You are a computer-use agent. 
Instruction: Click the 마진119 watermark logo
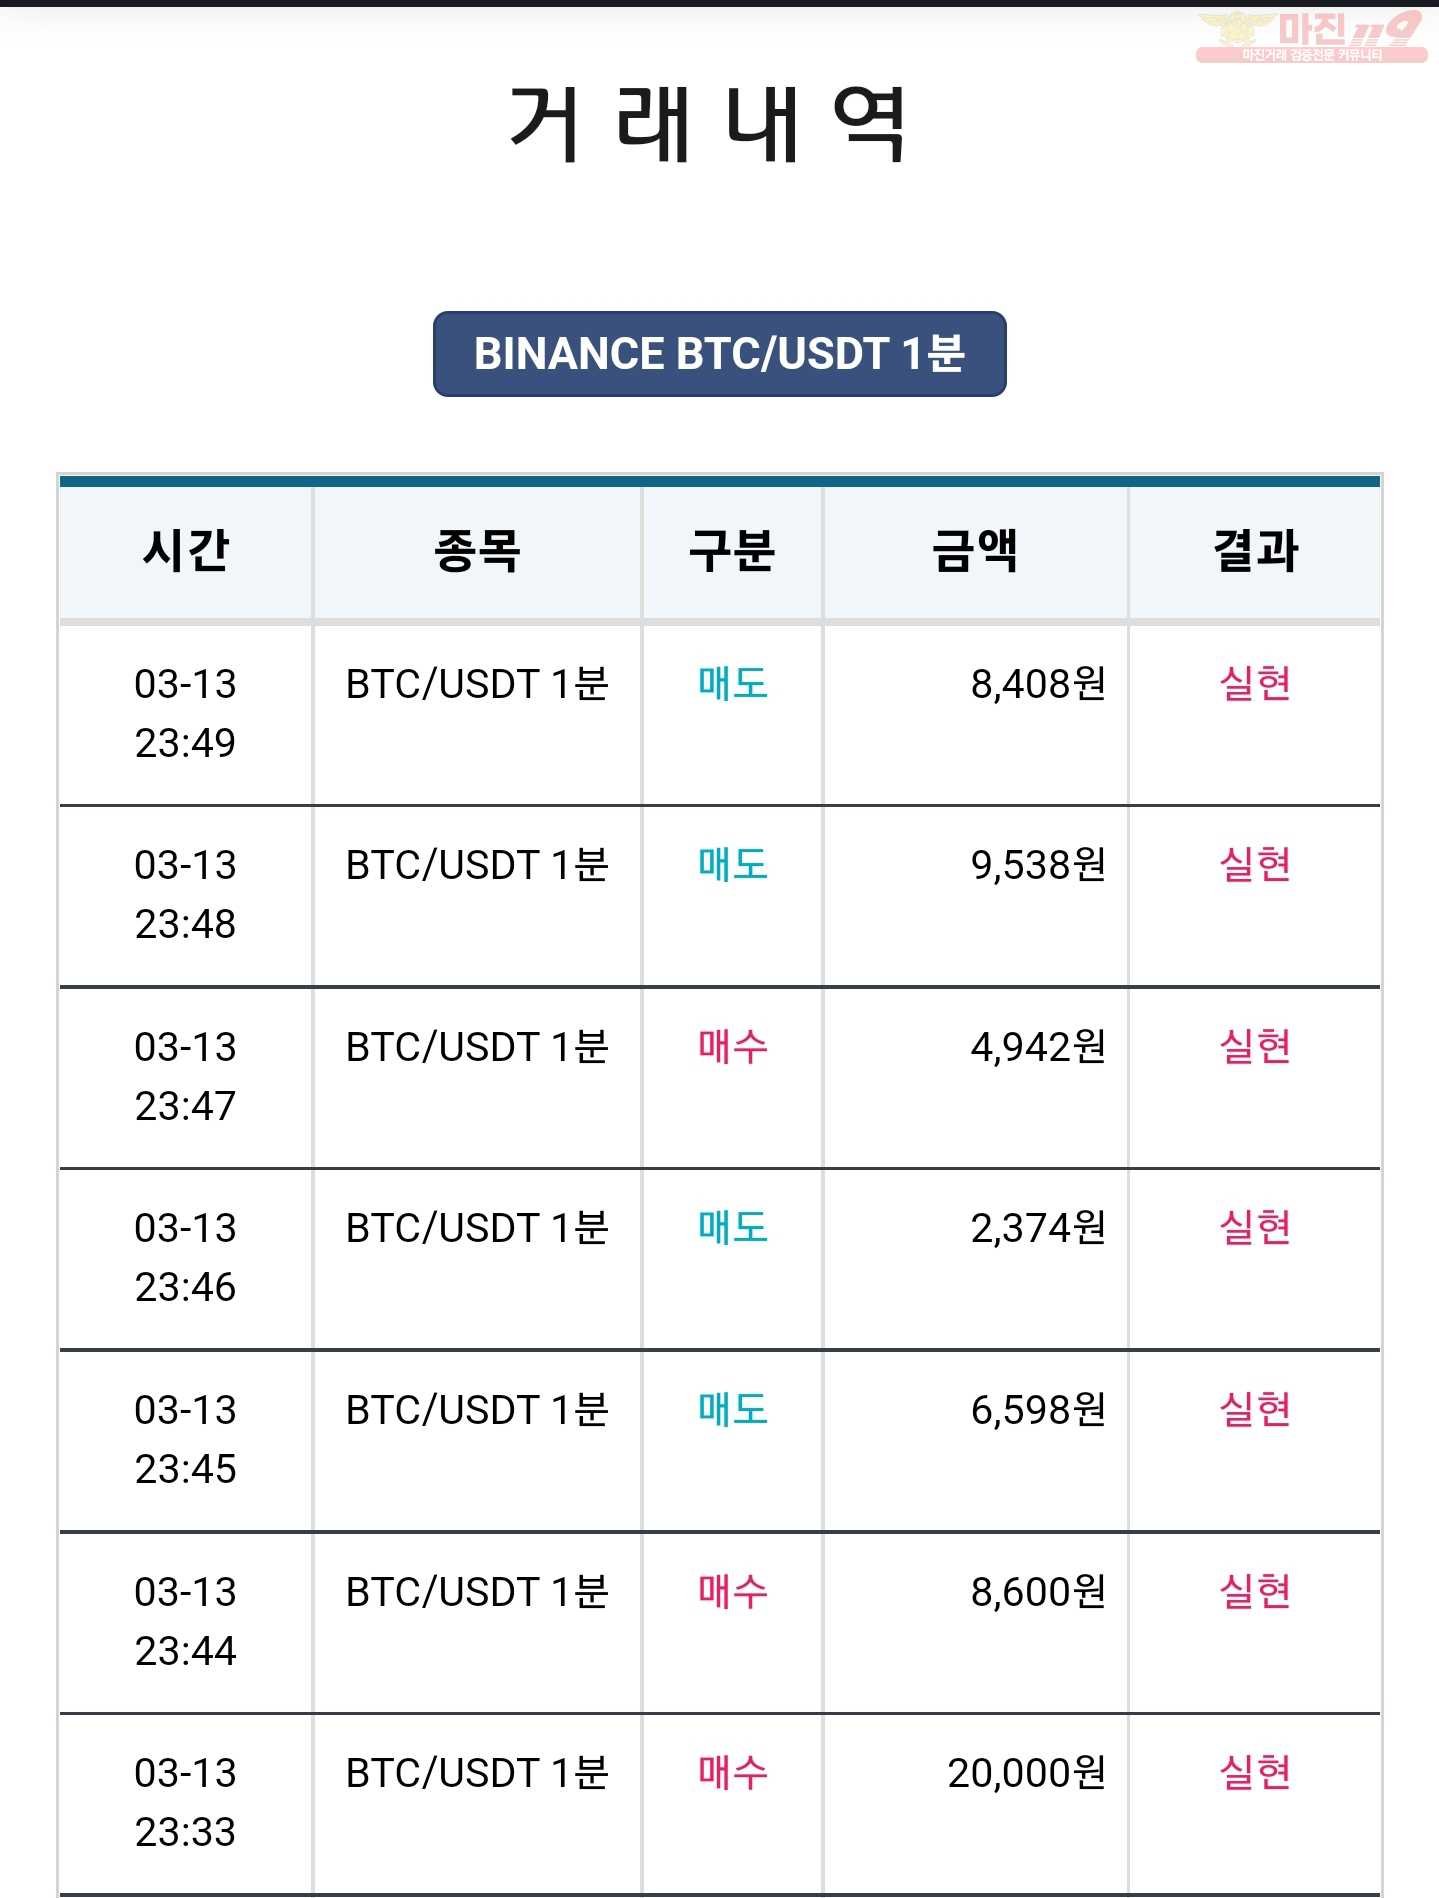1311,36
